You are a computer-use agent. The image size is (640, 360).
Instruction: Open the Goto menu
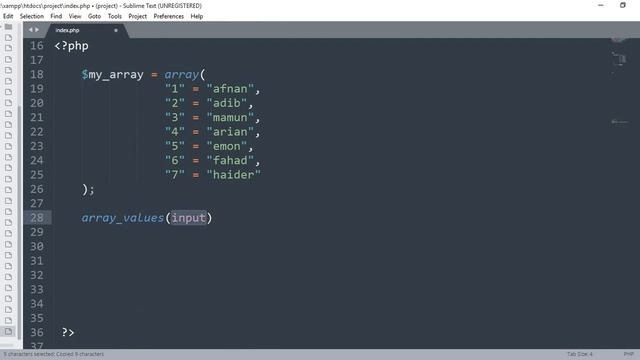(x=94, y=16)
